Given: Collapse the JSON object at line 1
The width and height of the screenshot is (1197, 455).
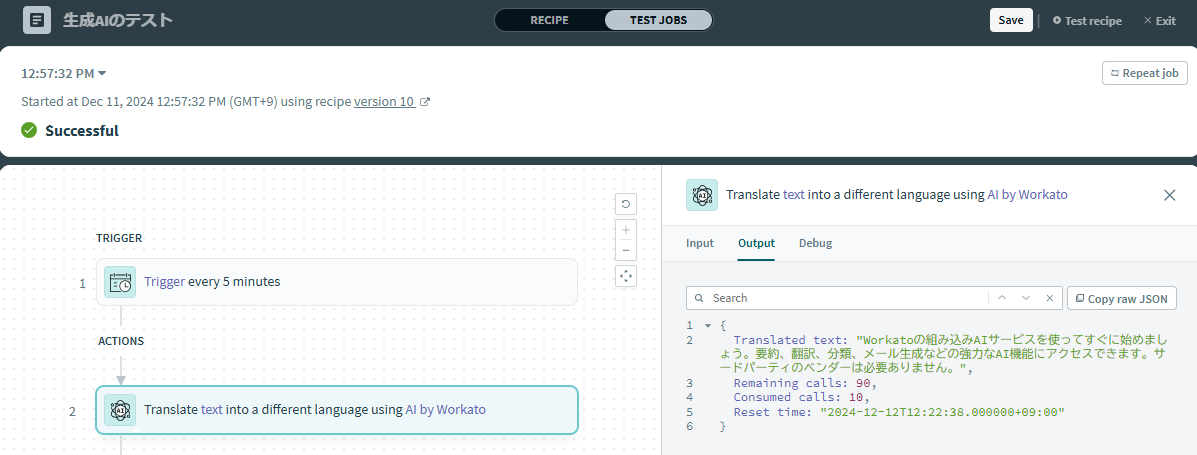Looking at the screenshot, I should tap(708, 325).
